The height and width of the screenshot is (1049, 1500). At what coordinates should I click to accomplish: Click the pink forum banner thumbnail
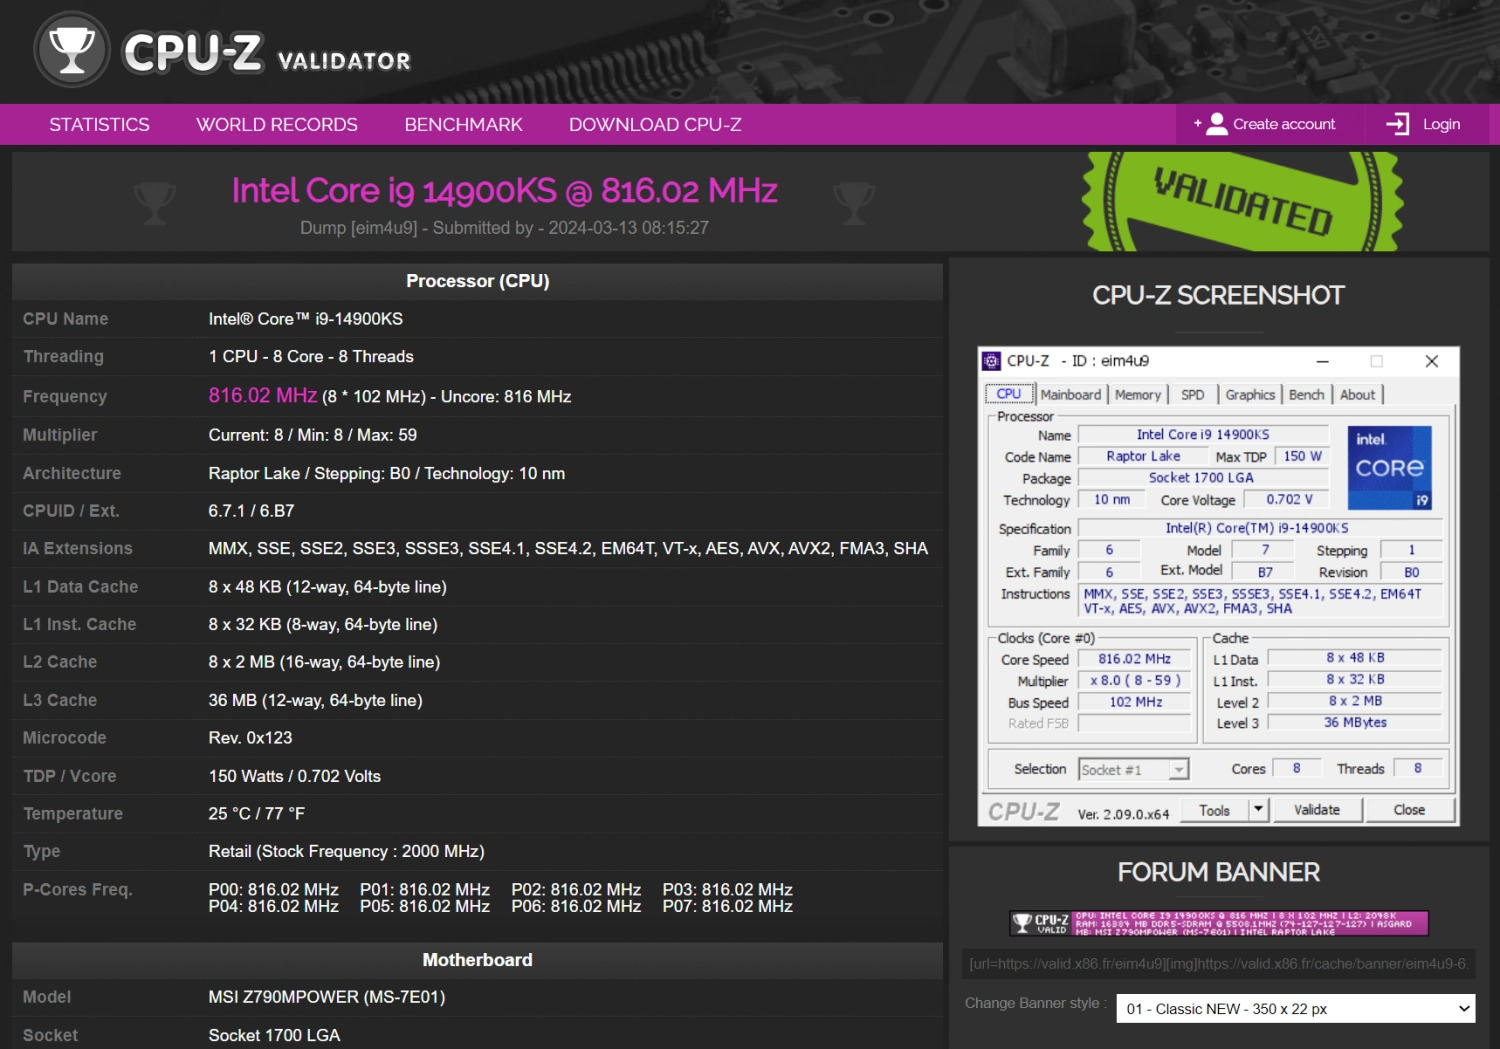pyautogui.click(x=1218, y=923)
